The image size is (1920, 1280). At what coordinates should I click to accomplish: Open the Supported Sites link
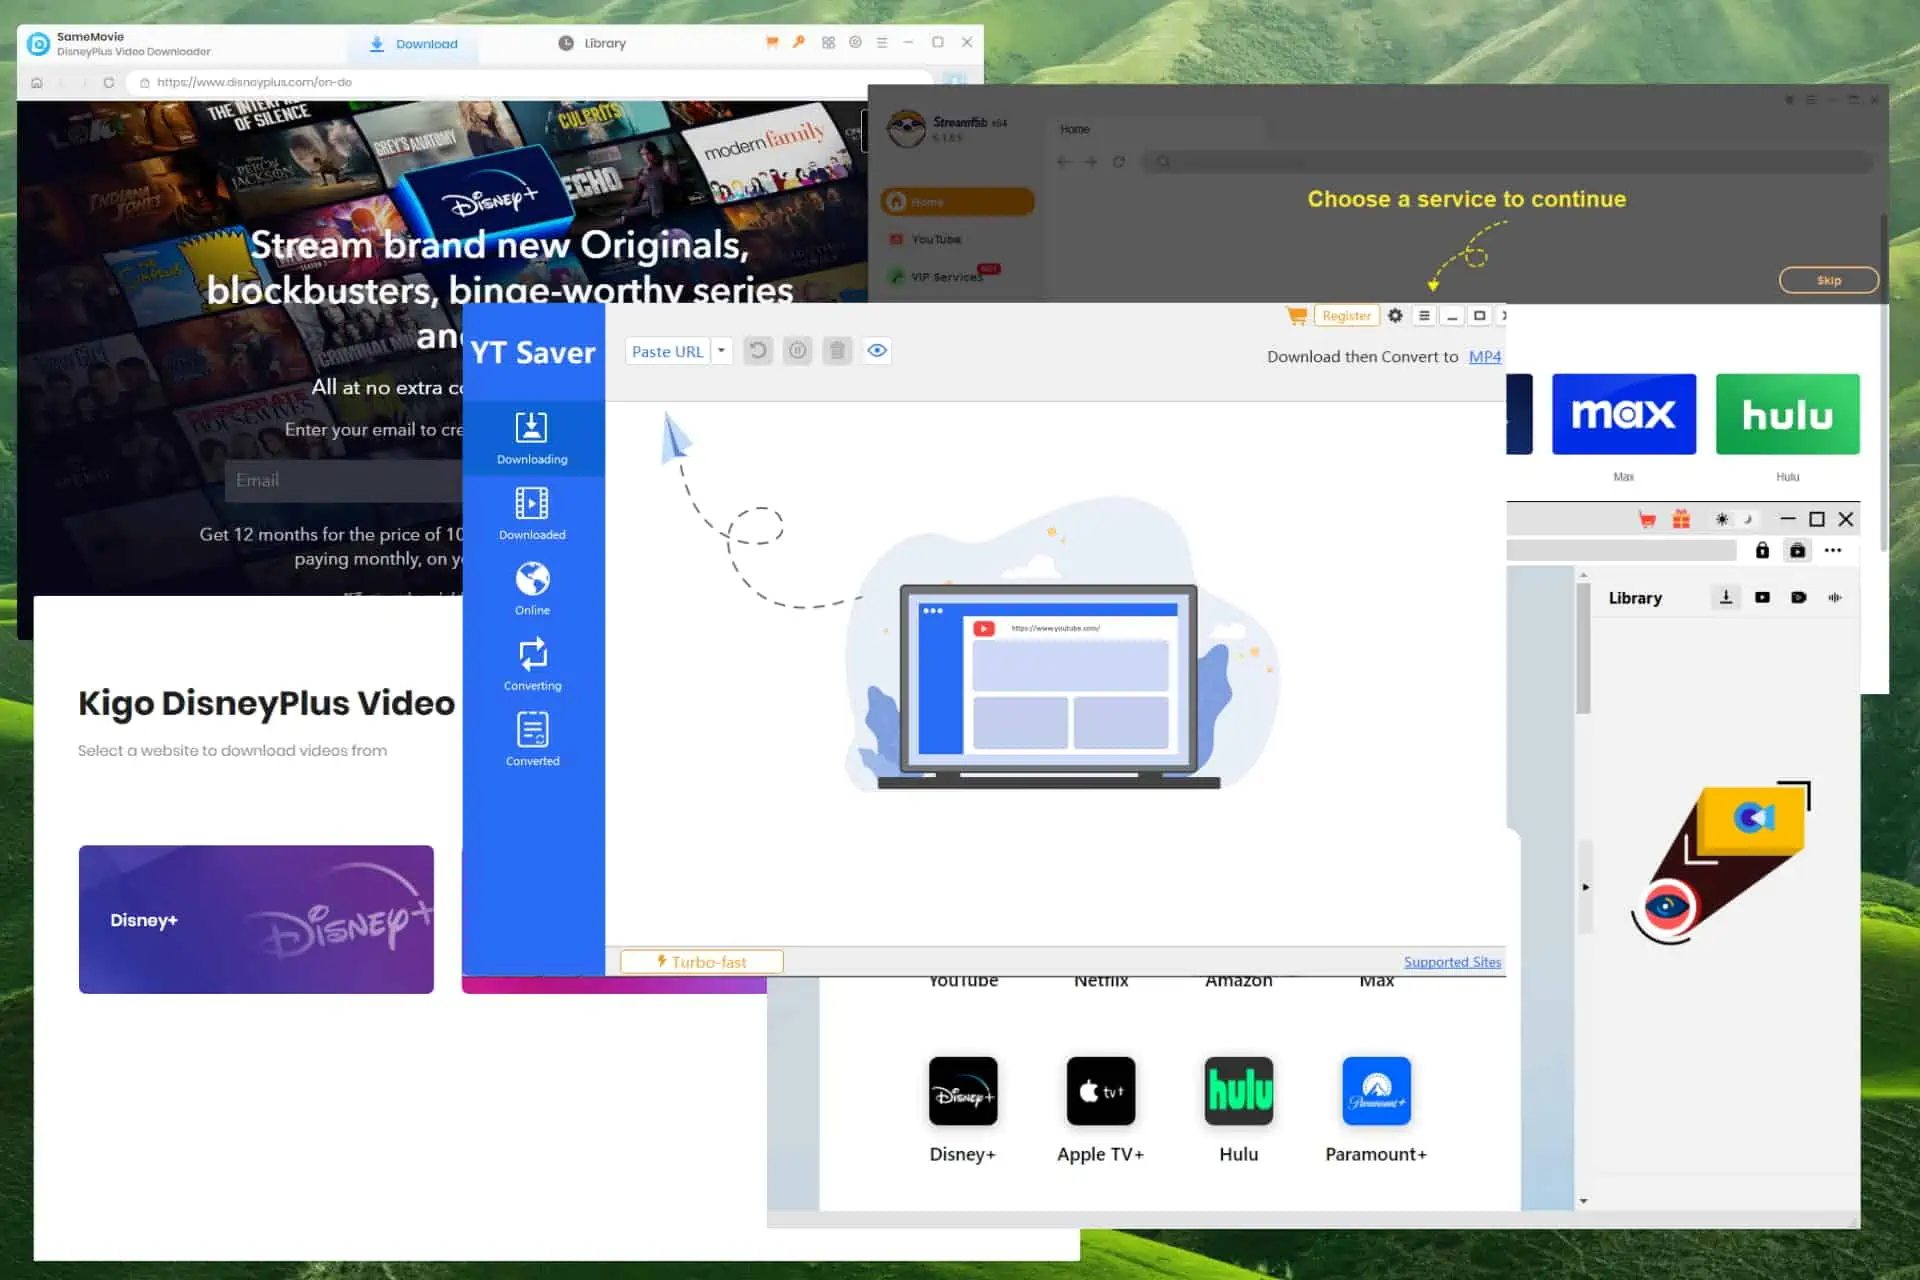[1452, 962]
